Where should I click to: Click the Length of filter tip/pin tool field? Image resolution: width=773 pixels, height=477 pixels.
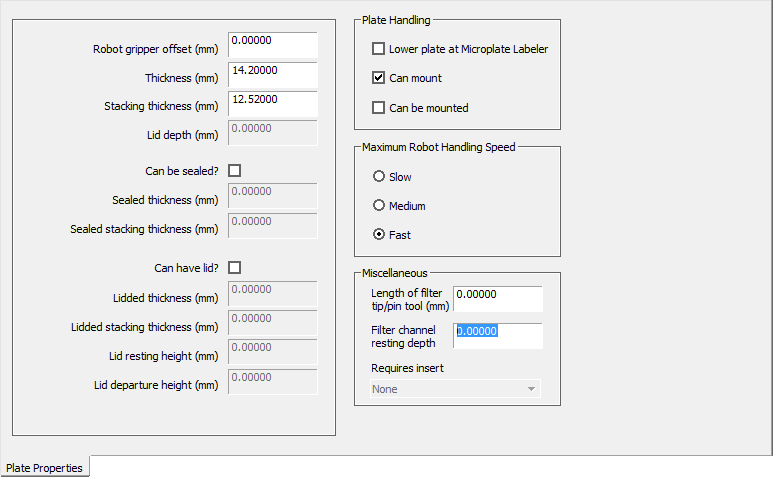pyautogui.click(x=498, y=299)
